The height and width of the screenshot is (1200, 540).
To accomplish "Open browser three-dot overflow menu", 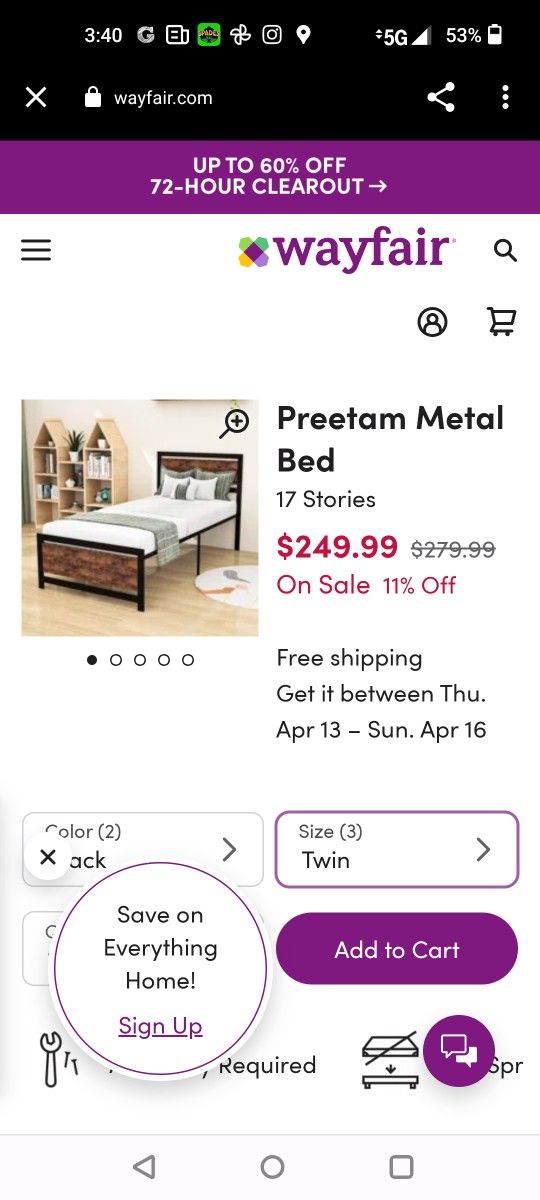I will [x=505, y=97].
